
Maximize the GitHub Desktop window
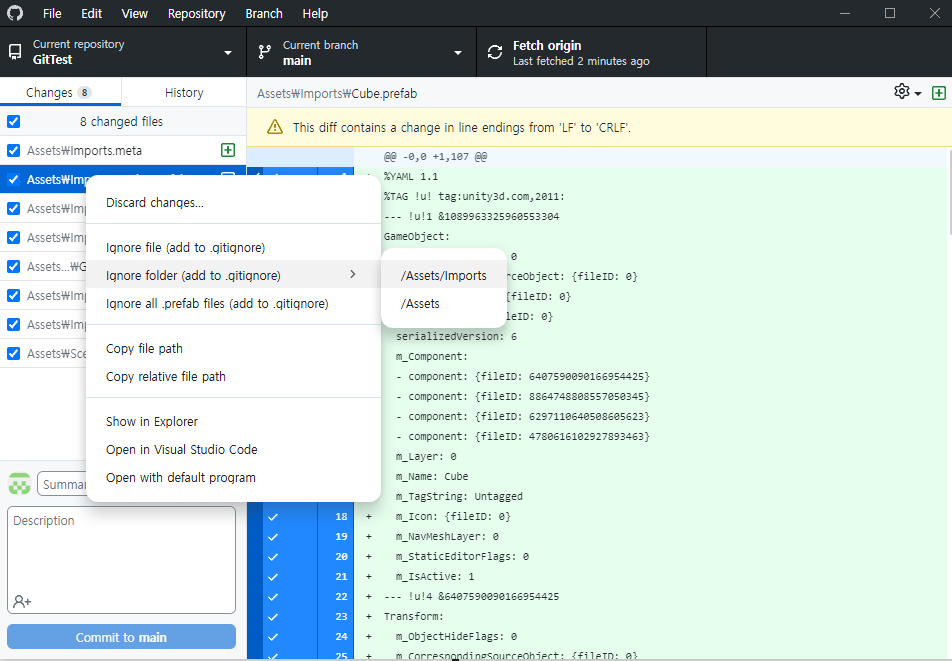(889, 13)
